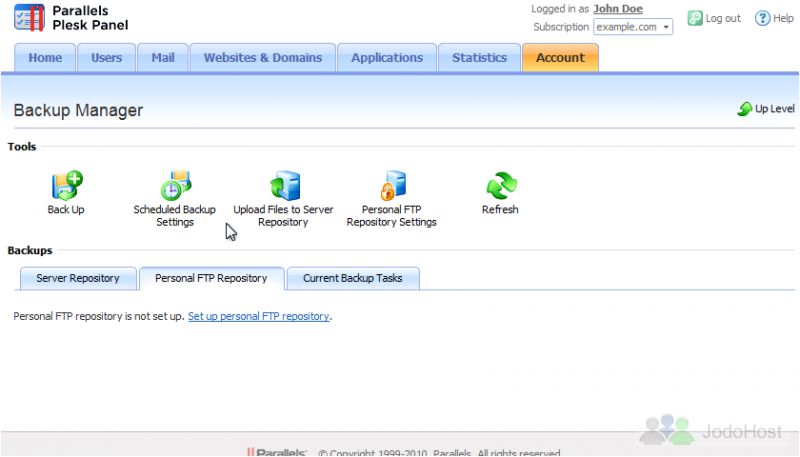Click the green Refresh icon
The image size is (800, 457).
tap(502, 185)
